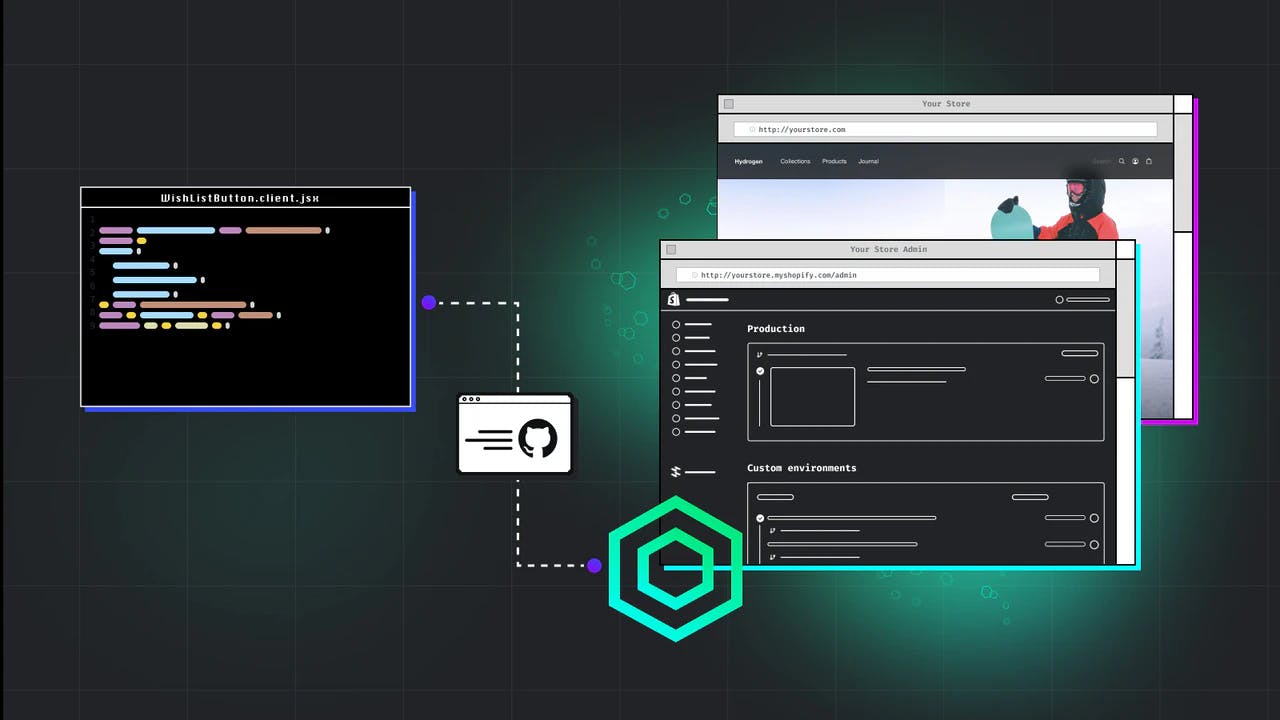The image size is (1280, 720).
Task: Open Journal in the store navigation
Action: [x=868, y=161]
